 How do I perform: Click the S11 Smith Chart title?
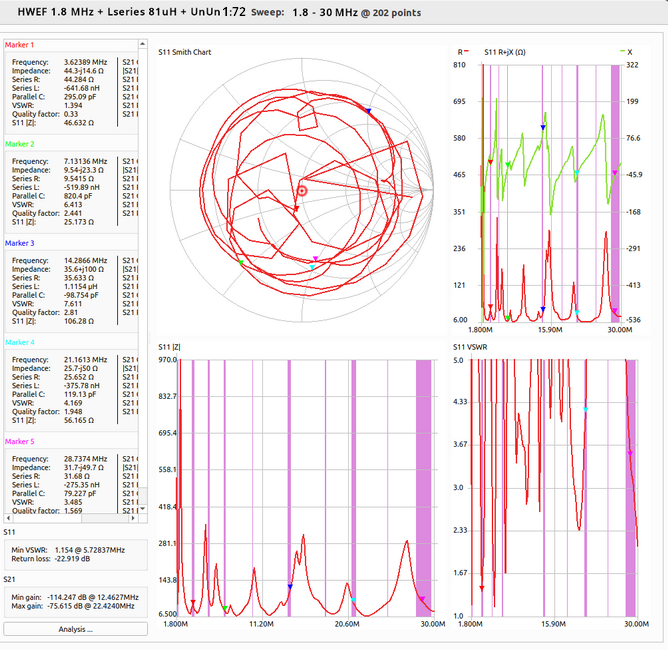185,52
